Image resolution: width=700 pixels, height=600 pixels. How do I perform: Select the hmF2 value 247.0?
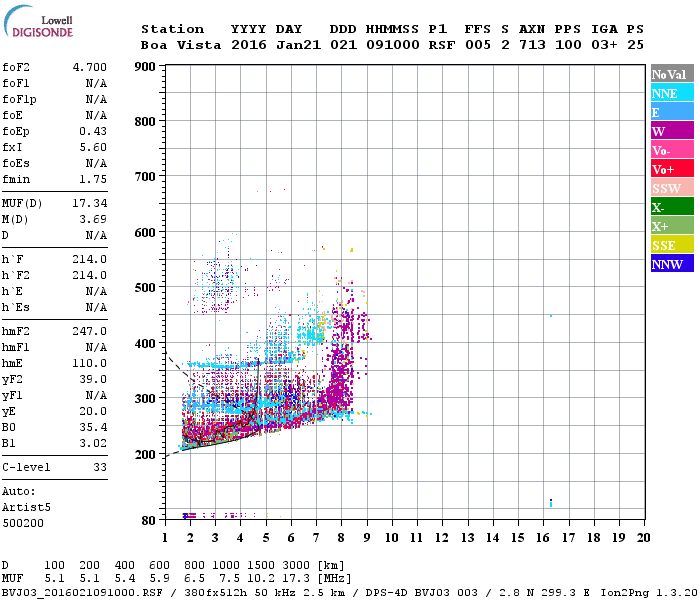(x=90, y=332)
